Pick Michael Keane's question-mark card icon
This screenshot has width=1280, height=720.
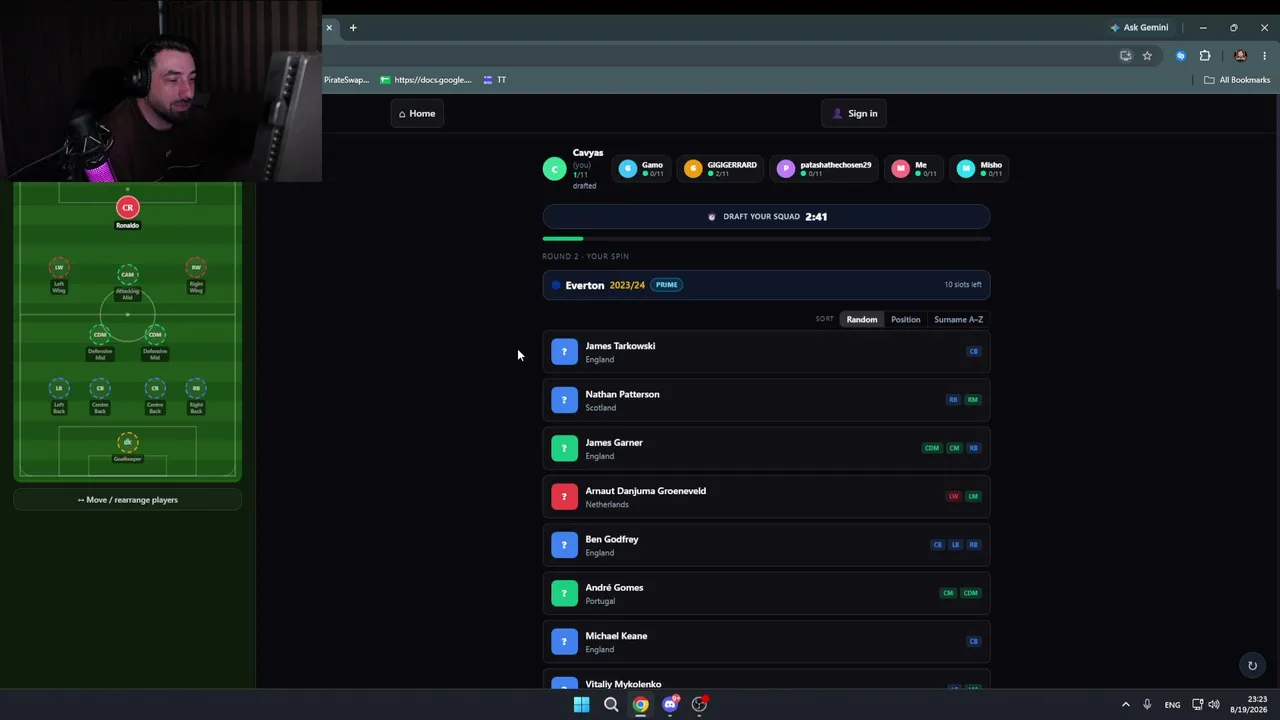coord(564,642)
